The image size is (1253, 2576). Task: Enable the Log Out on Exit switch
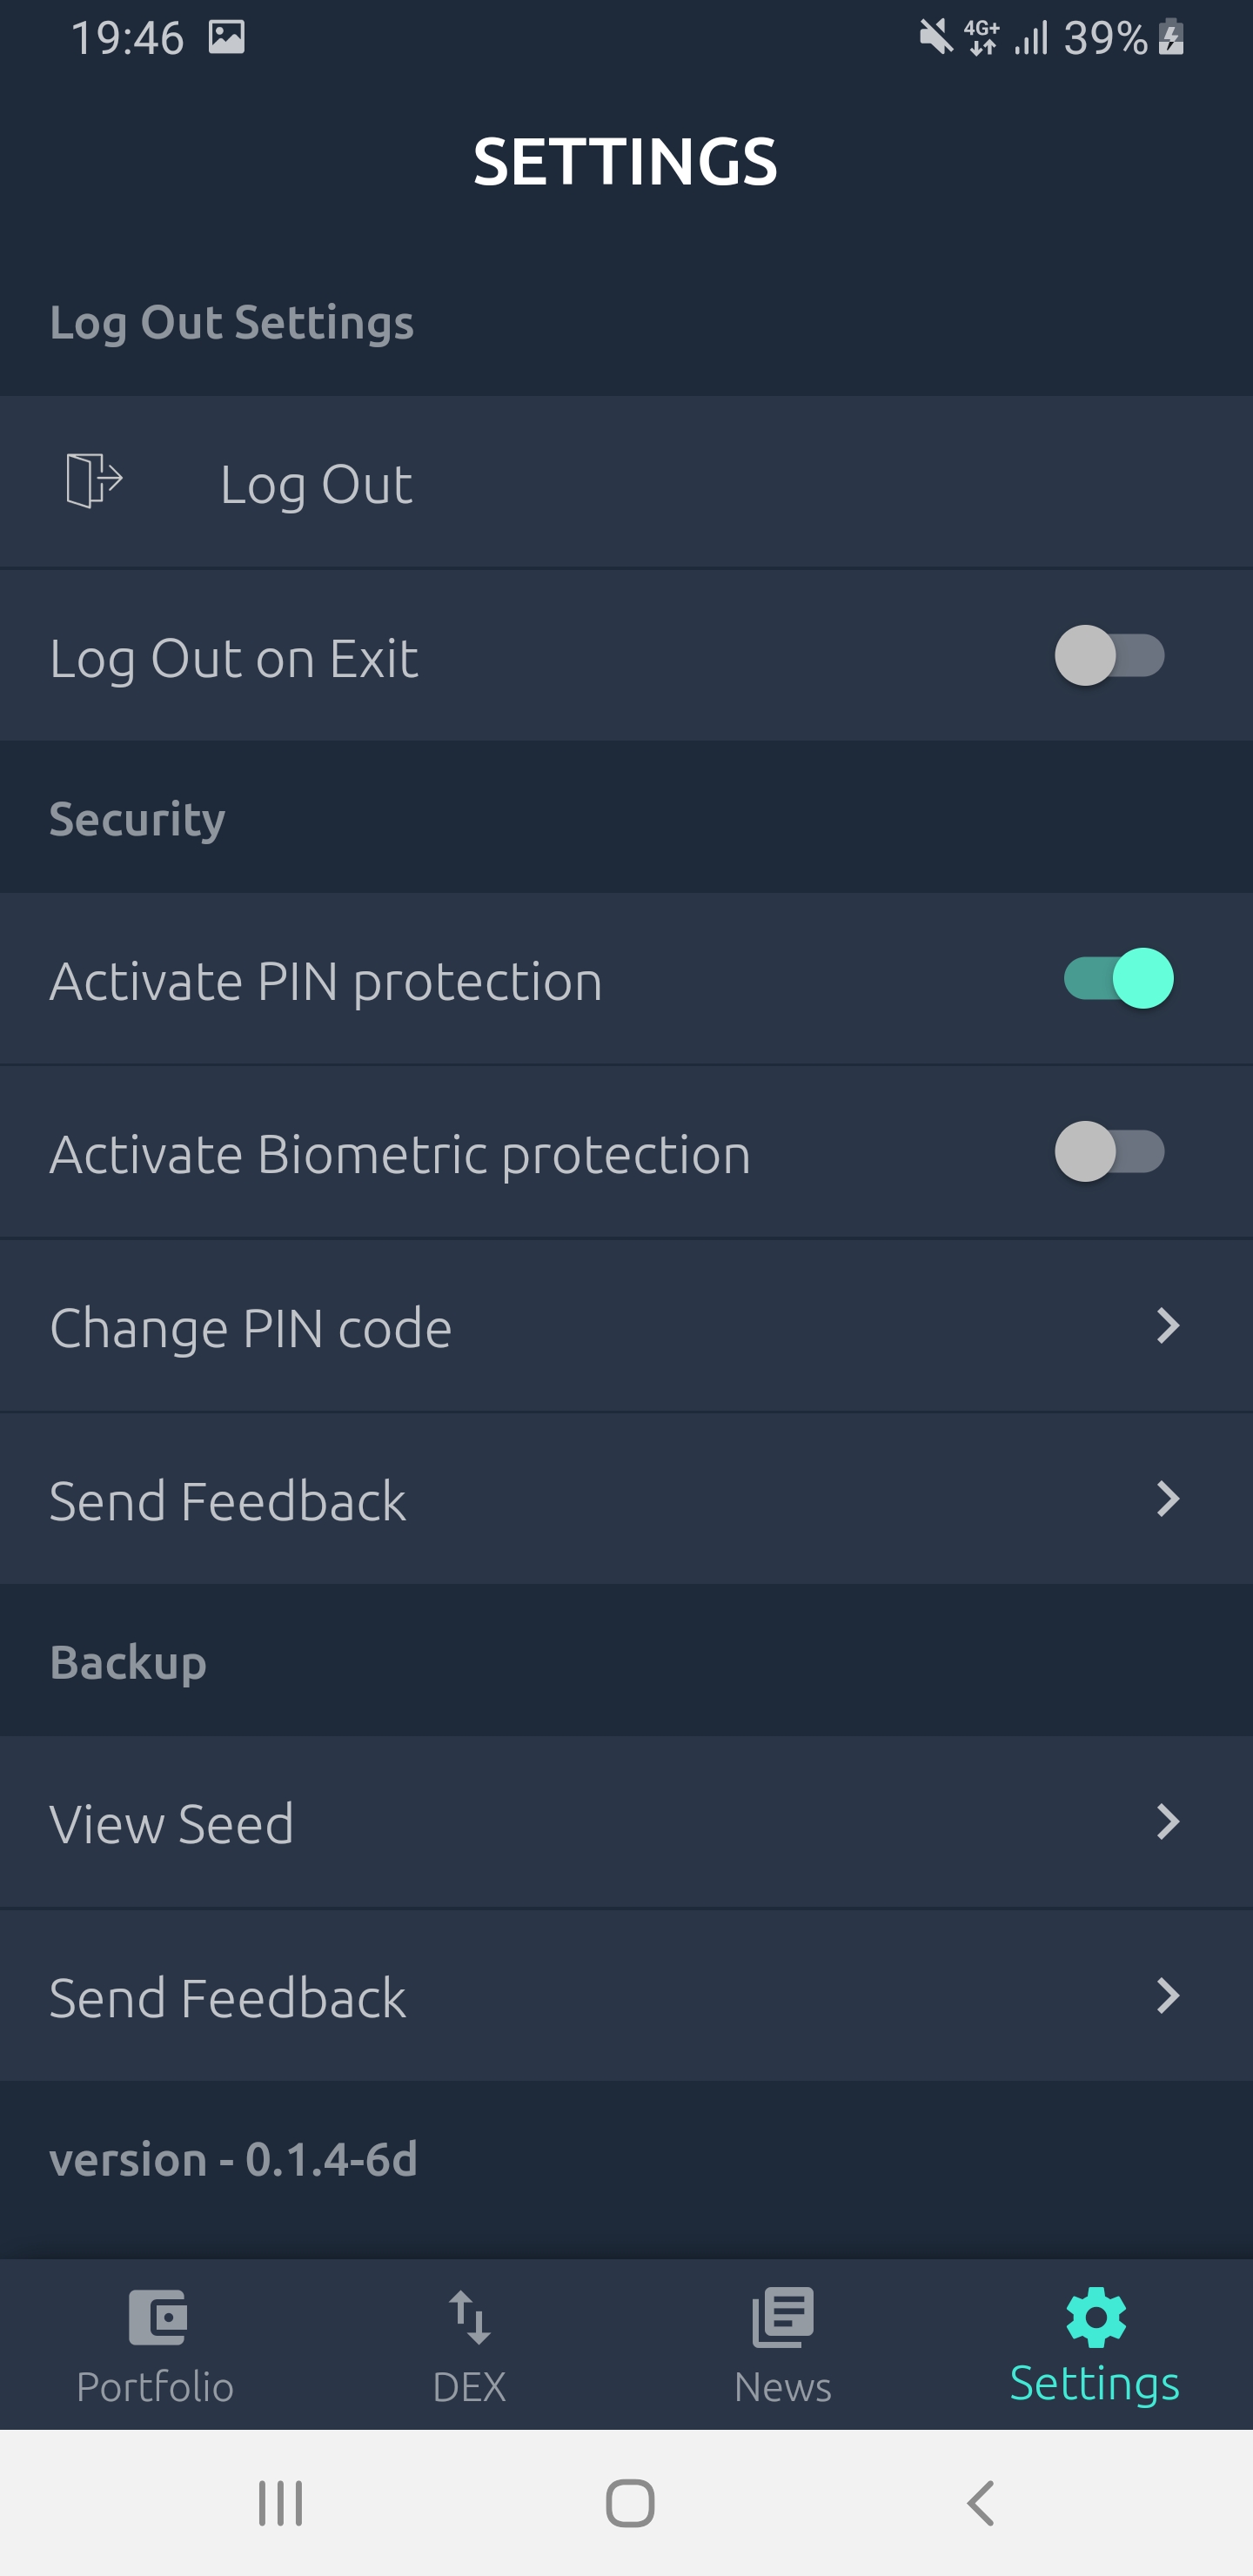(1109, 656)
